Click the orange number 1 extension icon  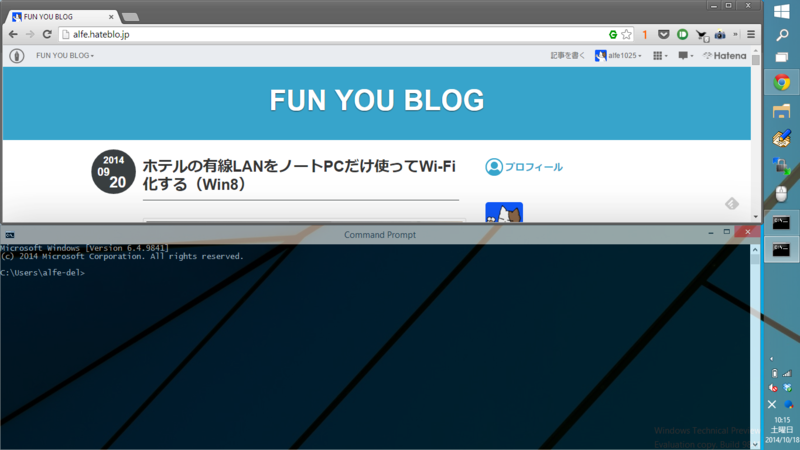tap(645, 34)
